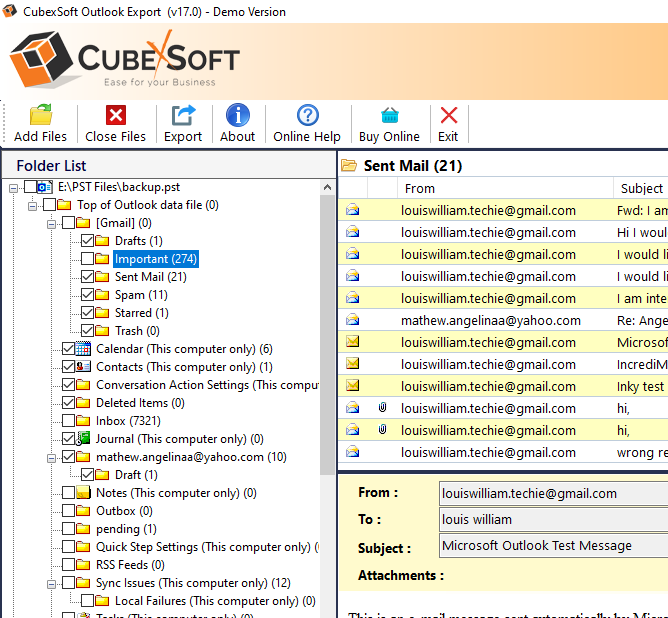Collapse the E:\PST Files\backup.pst node
This screenshot has height=618, width=668.
pyautogui.click(x=14, y=188)
